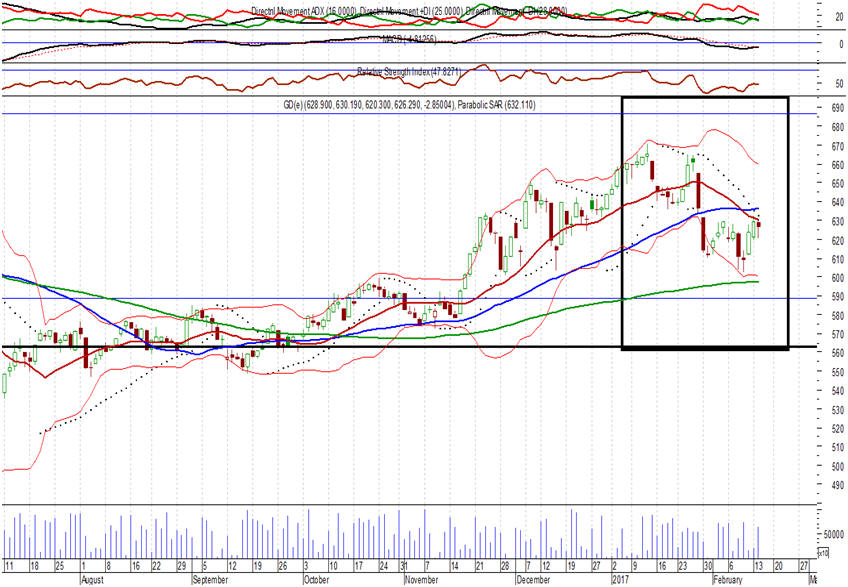The height and width of the screenshot is (587, 848).
Task: Select the date label 22 on time axis
Action: click(x=156, y=566)
